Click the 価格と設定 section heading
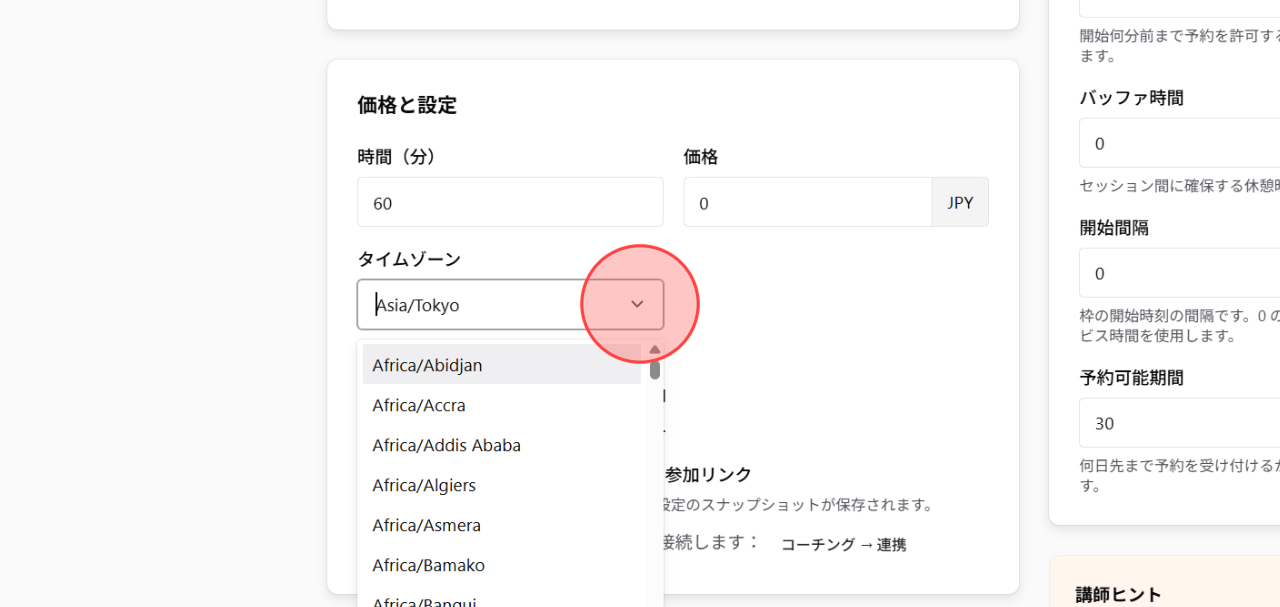 407,105
